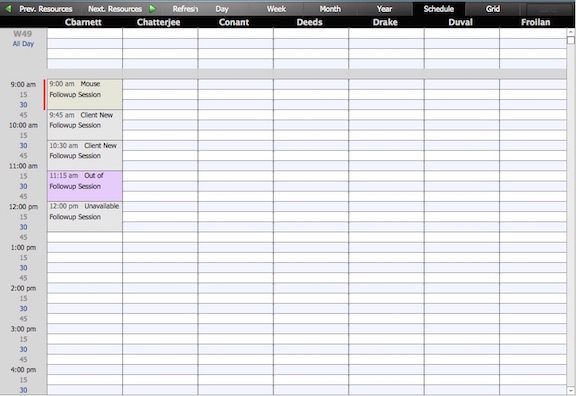Switch to the Week view tab
This screenshot has height=396, width=576.
[276, 9]
